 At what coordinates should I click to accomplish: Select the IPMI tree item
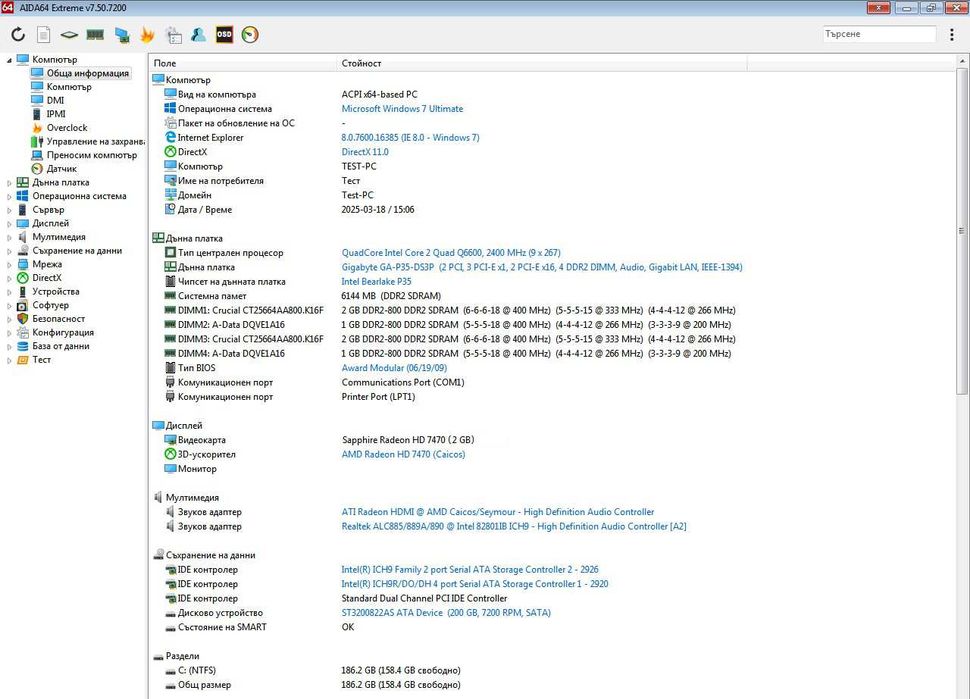click(x=56, y=114)
